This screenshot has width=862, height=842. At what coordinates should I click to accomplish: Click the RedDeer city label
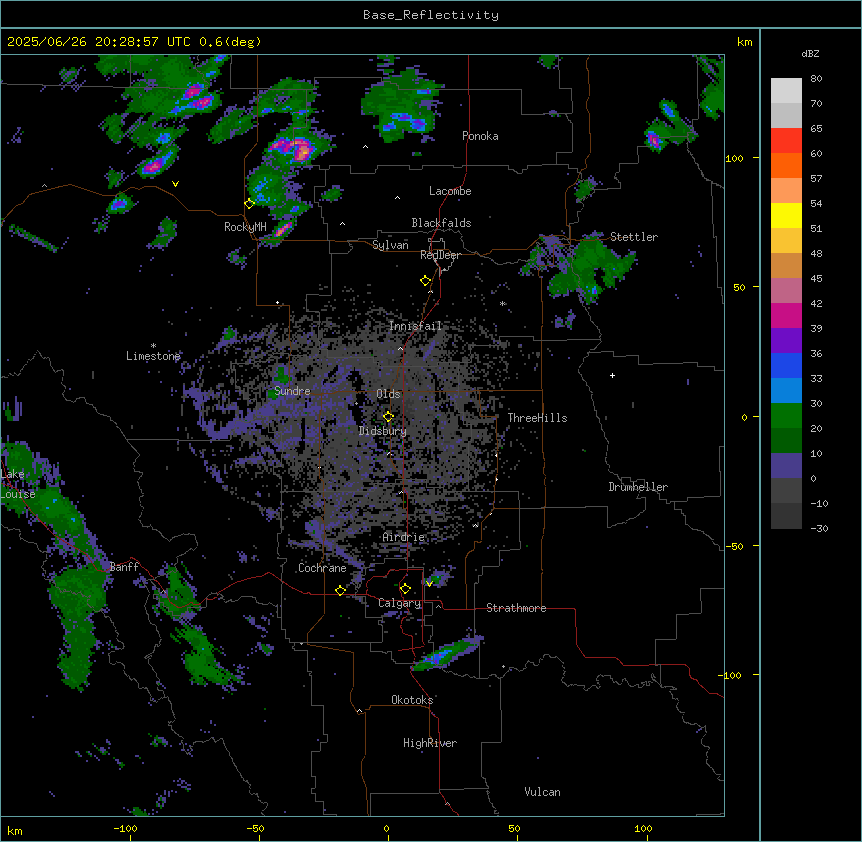pyautogui.click(x=440, y=255)
